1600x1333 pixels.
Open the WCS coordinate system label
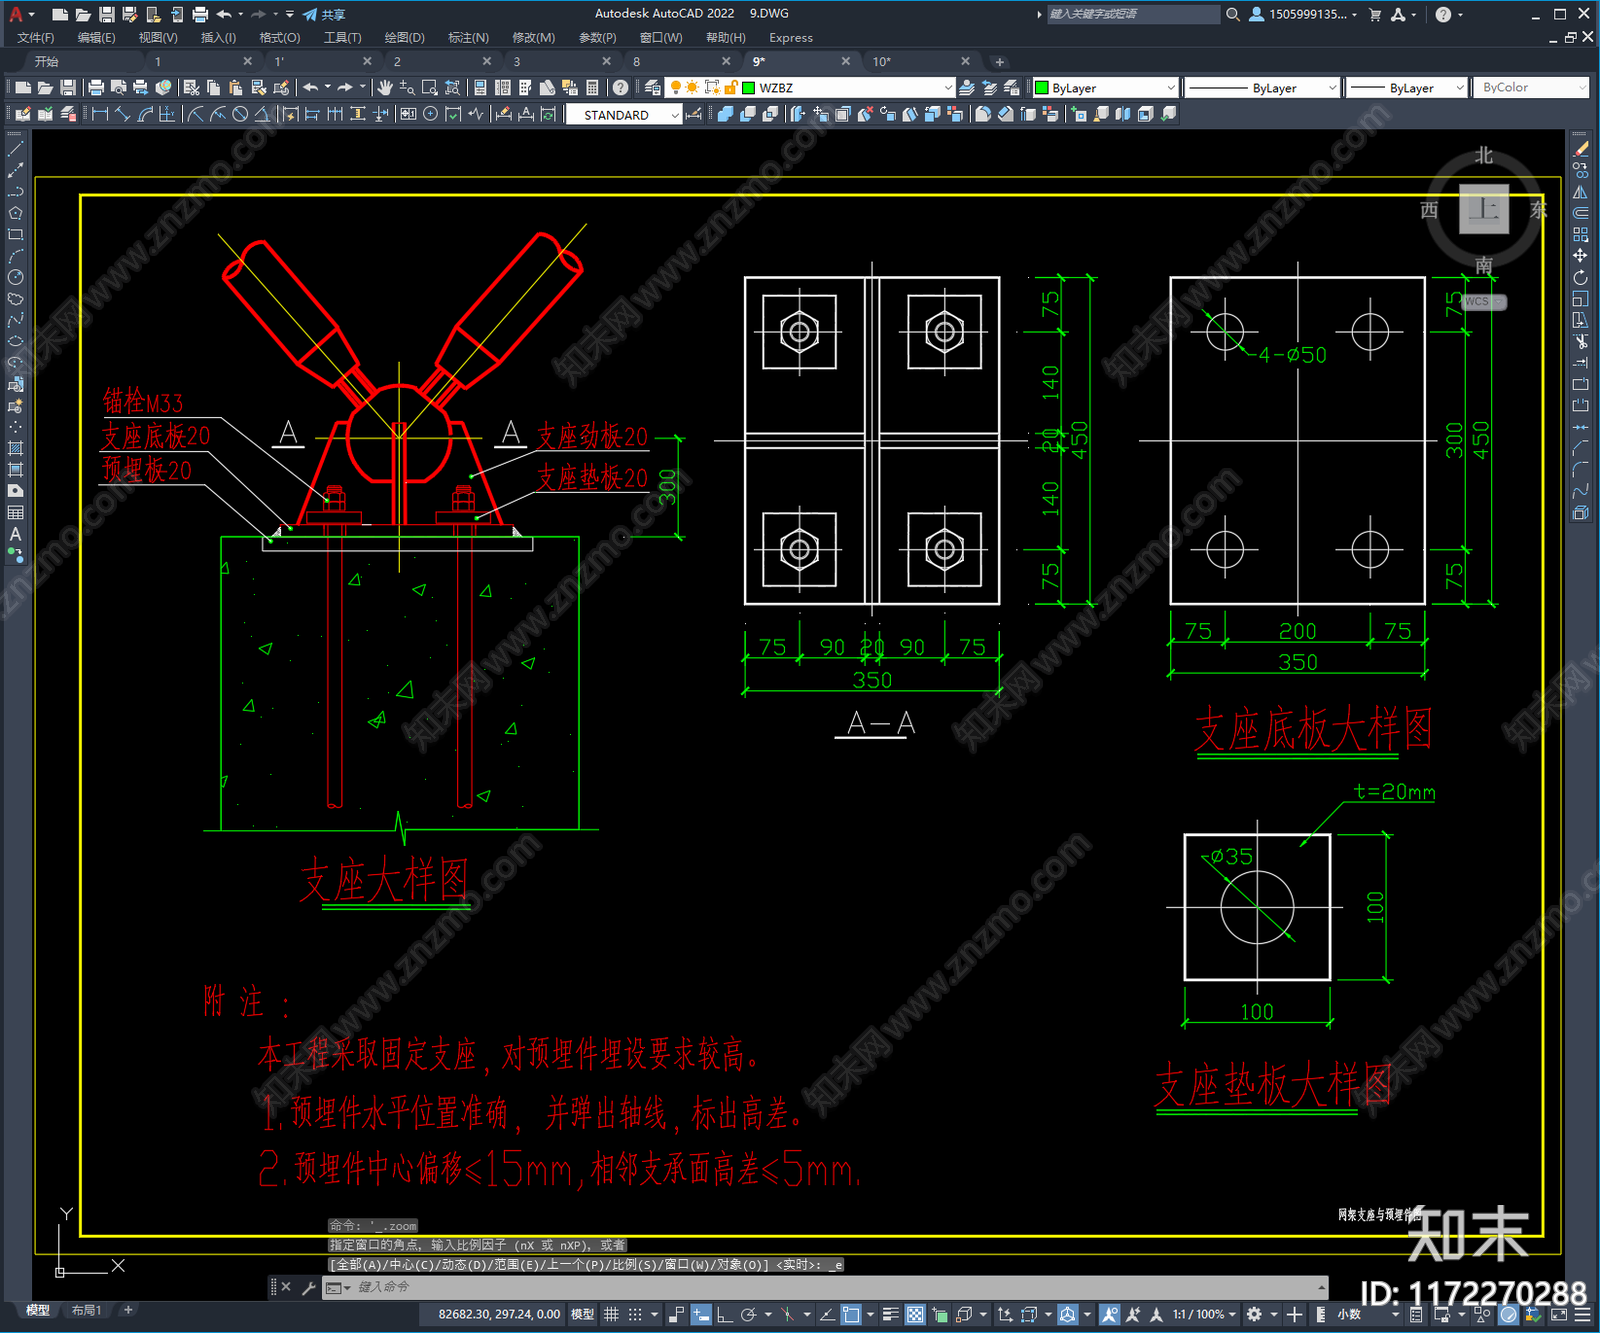1483,302
